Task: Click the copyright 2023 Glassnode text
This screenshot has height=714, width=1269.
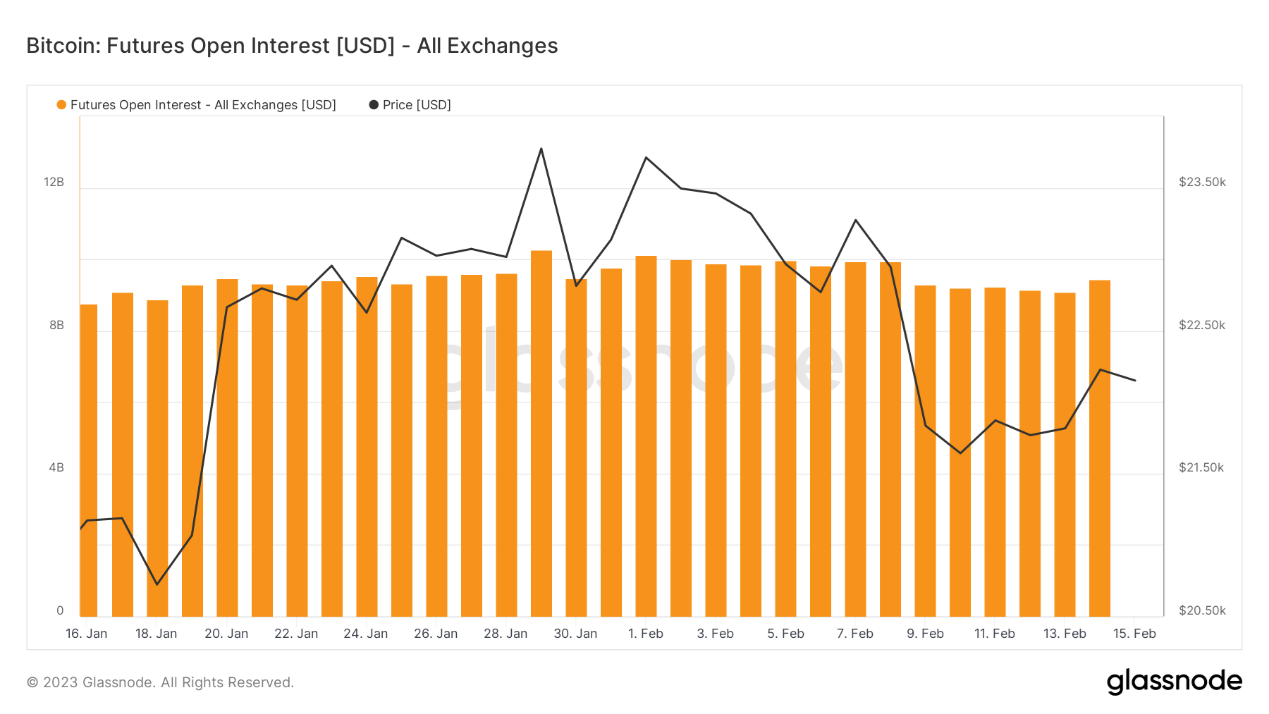Action: 160,682
